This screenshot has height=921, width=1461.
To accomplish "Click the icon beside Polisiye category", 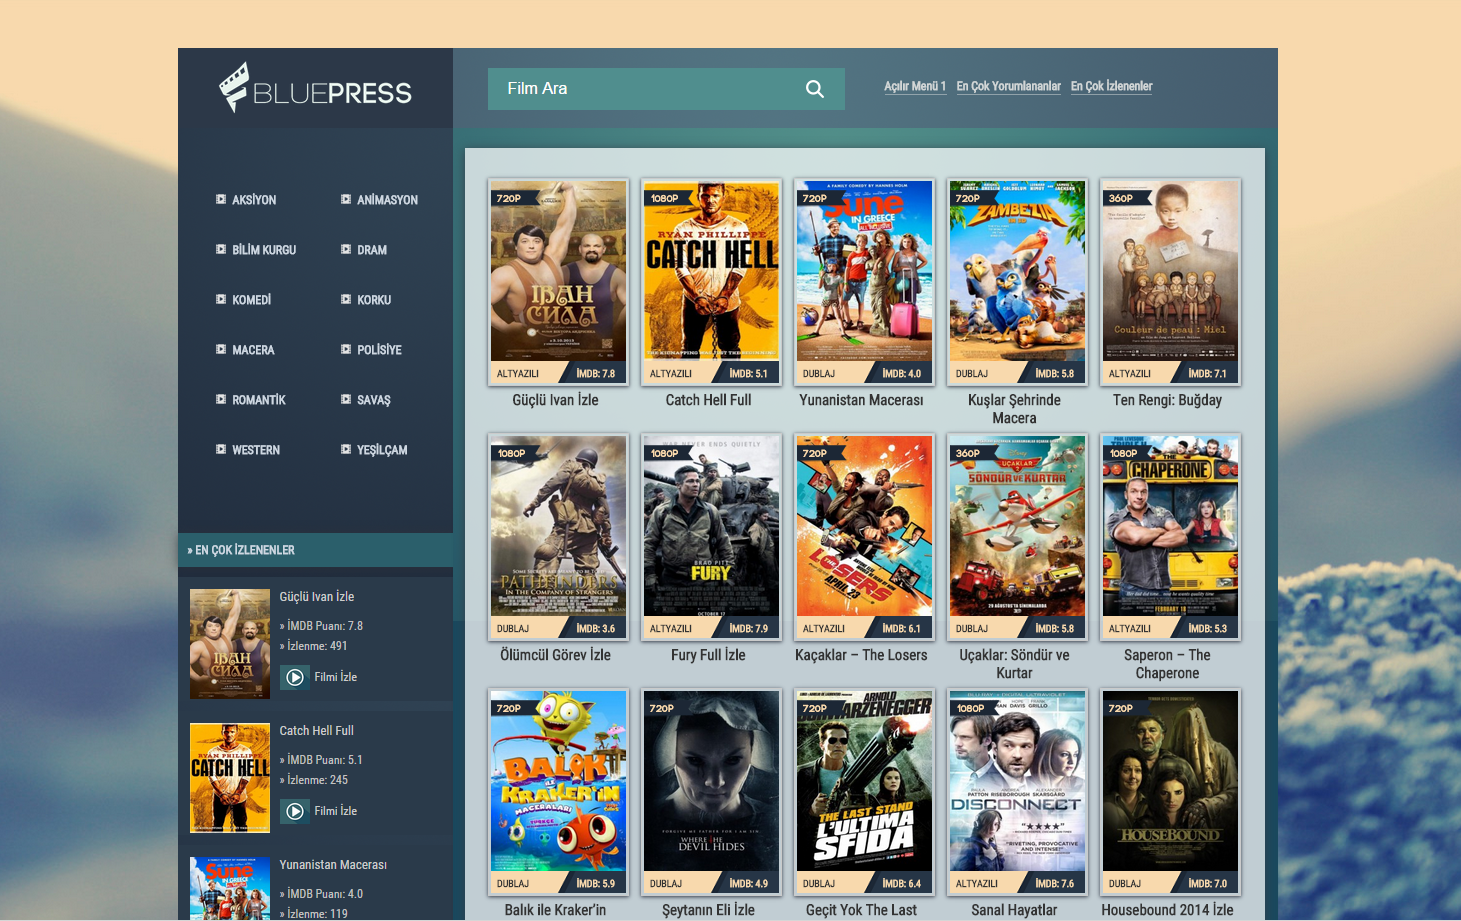I will pos(346,349).
